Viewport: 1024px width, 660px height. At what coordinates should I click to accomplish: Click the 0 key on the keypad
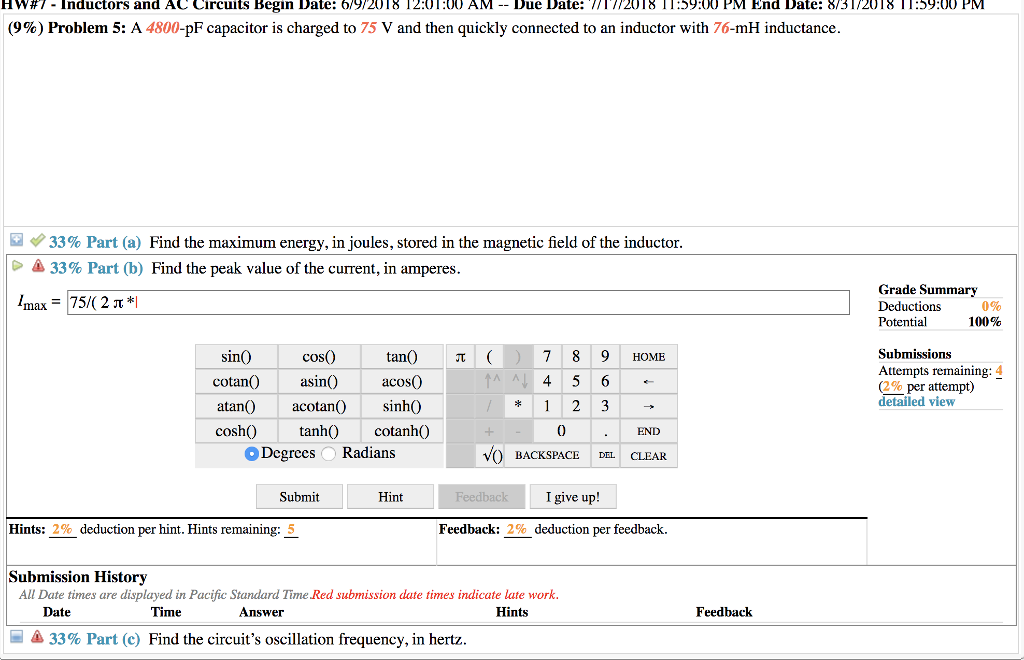(x=562, y=431)
